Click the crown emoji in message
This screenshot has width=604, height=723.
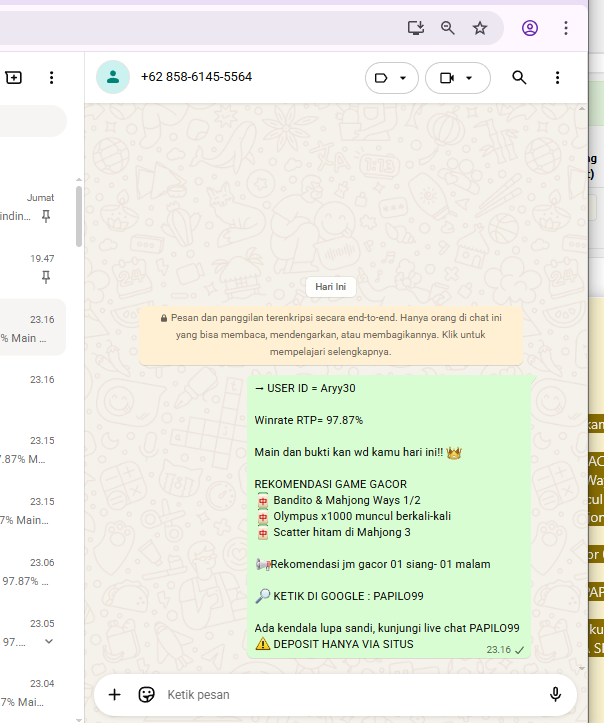click(454, 452)
